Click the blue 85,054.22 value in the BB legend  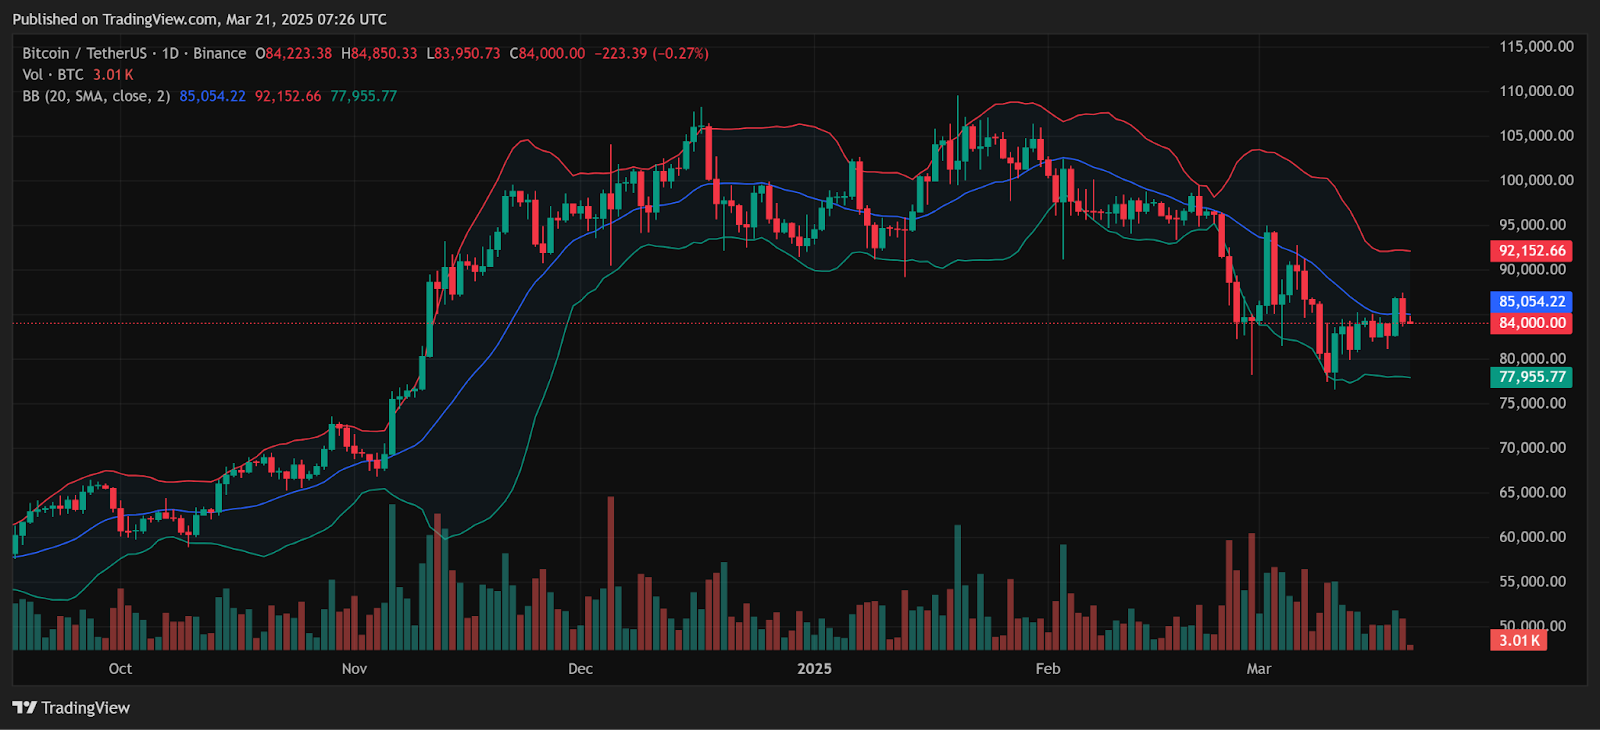coord(212,96)
